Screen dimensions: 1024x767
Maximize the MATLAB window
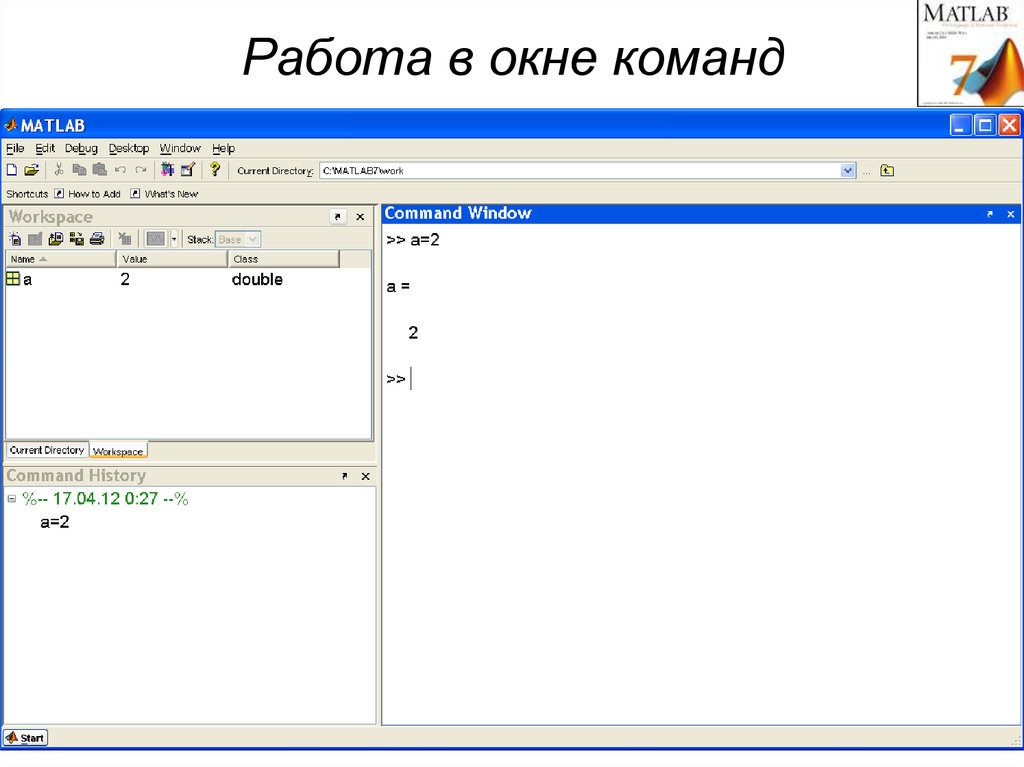pyautogui.click(x=984, y=125)
